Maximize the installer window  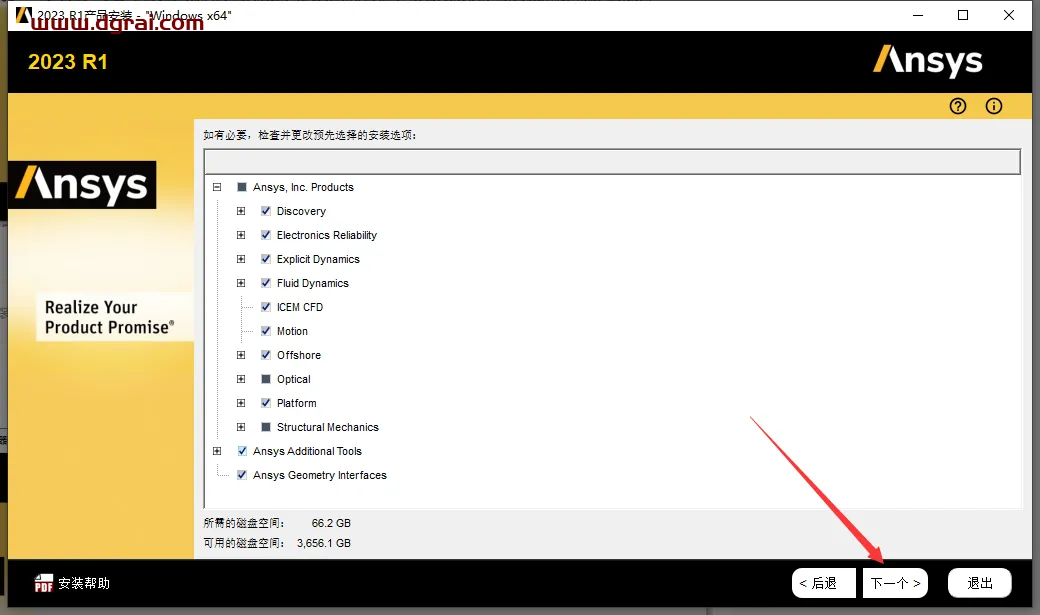pyautogui.click(x=963, y=15)
